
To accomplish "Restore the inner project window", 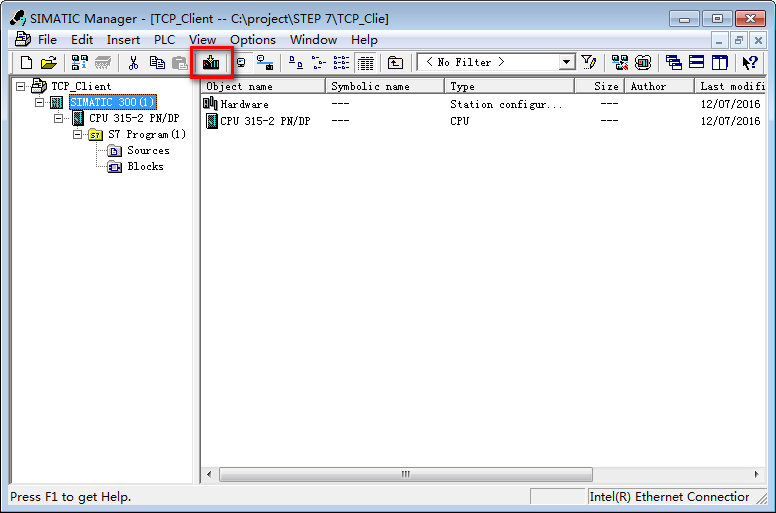I will tap(739, 40).
